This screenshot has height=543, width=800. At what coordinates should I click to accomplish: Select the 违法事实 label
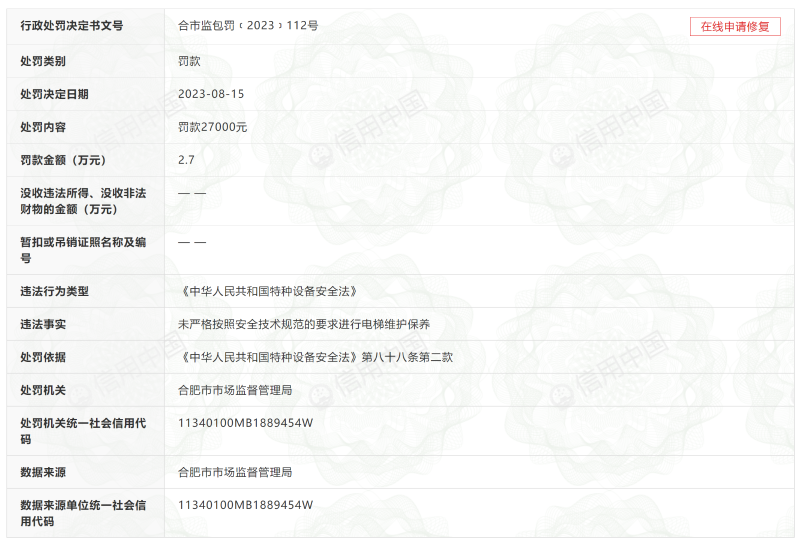pos(43,324)
